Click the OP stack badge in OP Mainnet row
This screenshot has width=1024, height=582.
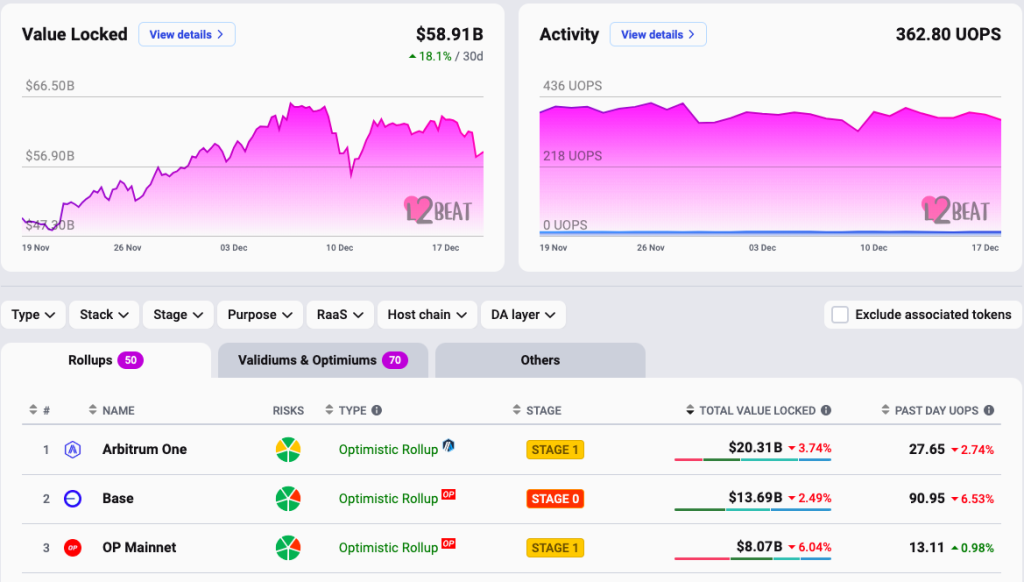tap(449, 543)
